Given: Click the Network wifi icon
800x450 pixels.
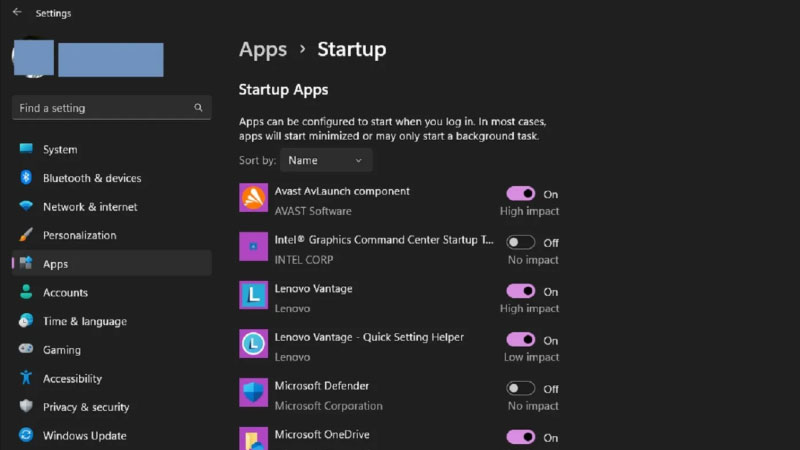Looking at the screenshot, I should [x=26, y=206].
